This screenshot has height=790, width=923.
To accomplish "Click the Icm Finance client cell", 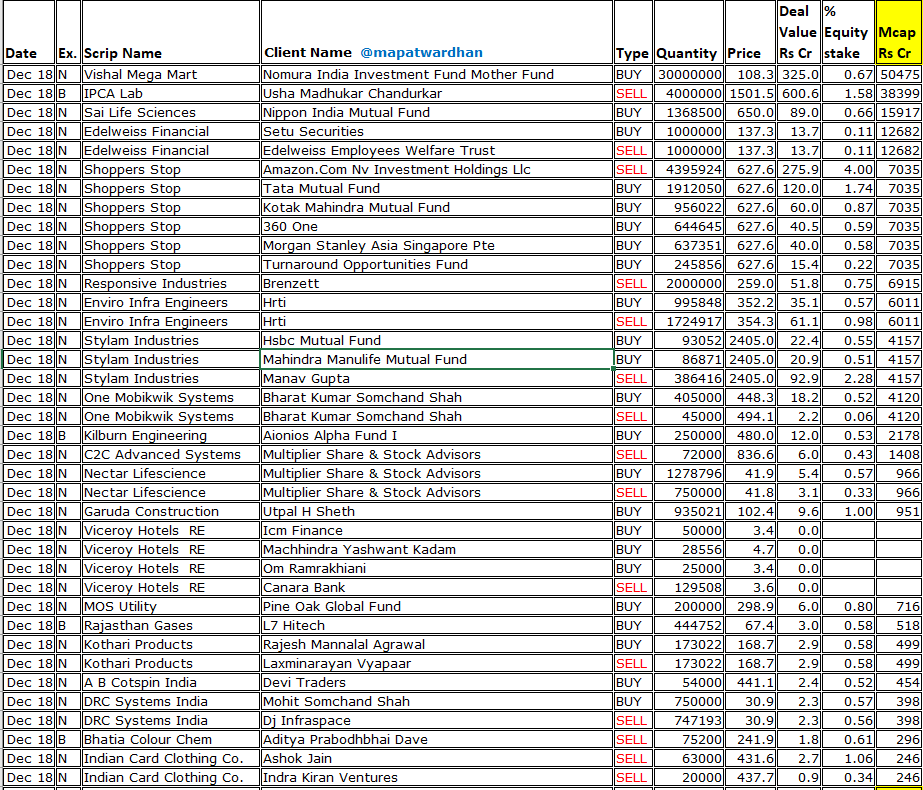I will click(437, 530).
